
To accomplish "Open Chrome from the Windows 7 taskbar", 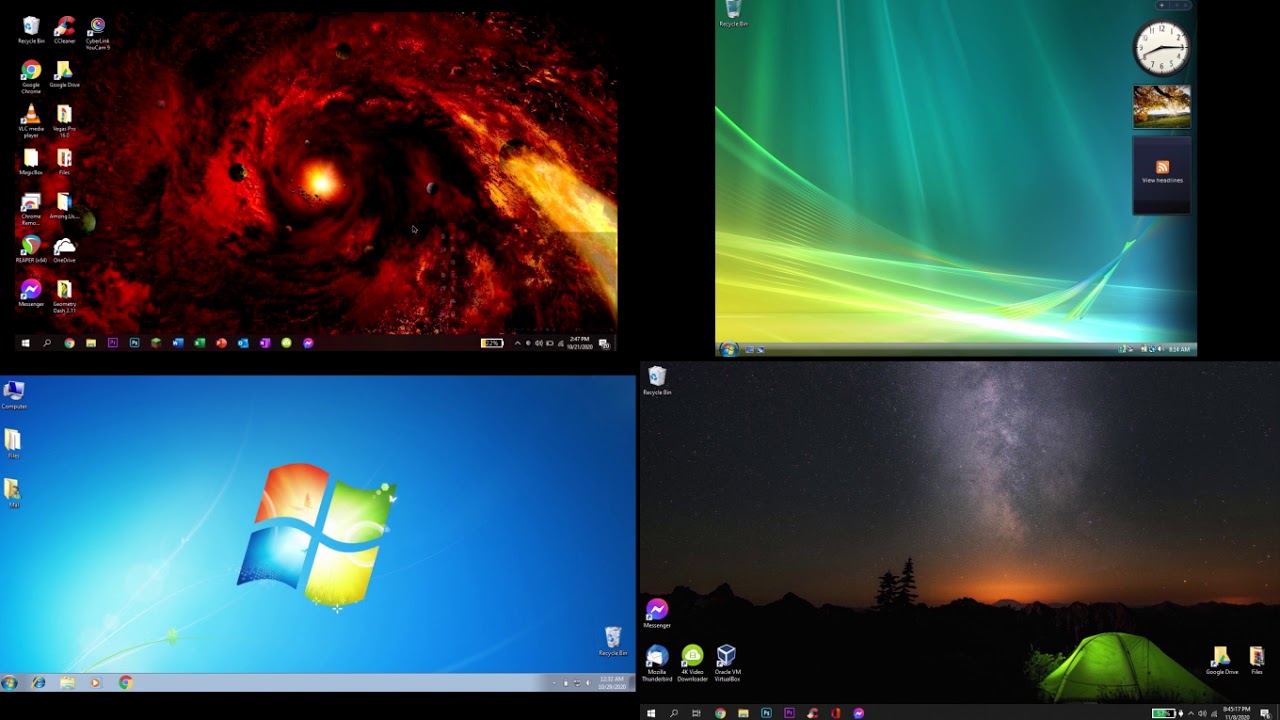I will [125, 683].
